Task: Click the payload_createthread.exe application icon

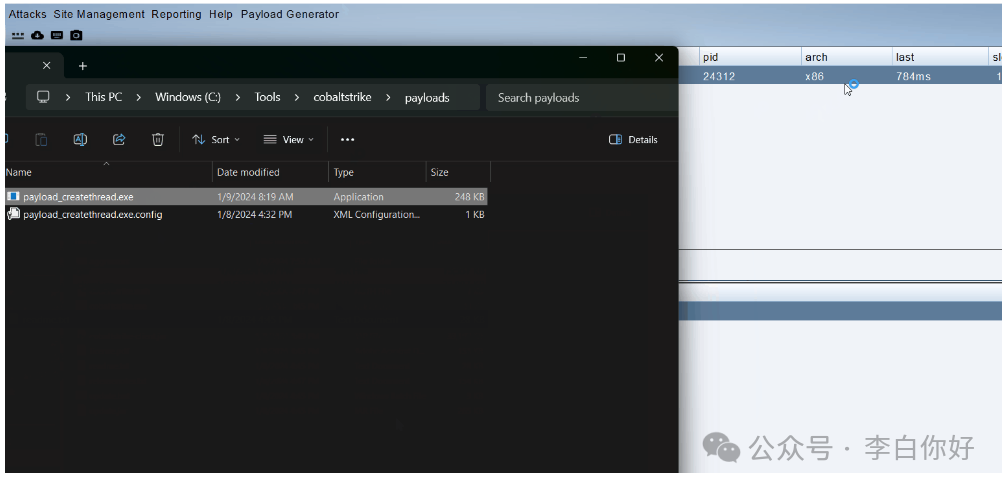Action: click(13, 196)
